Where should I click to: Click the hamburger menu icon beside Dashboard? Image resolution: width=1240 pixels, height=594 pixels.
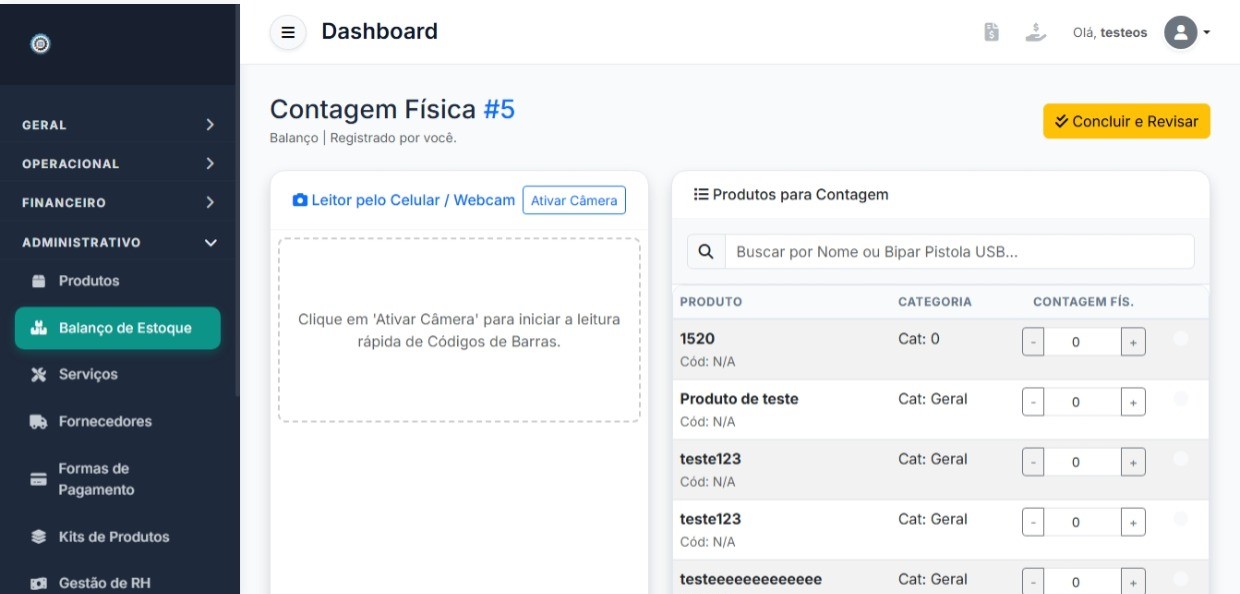(288, 33)
